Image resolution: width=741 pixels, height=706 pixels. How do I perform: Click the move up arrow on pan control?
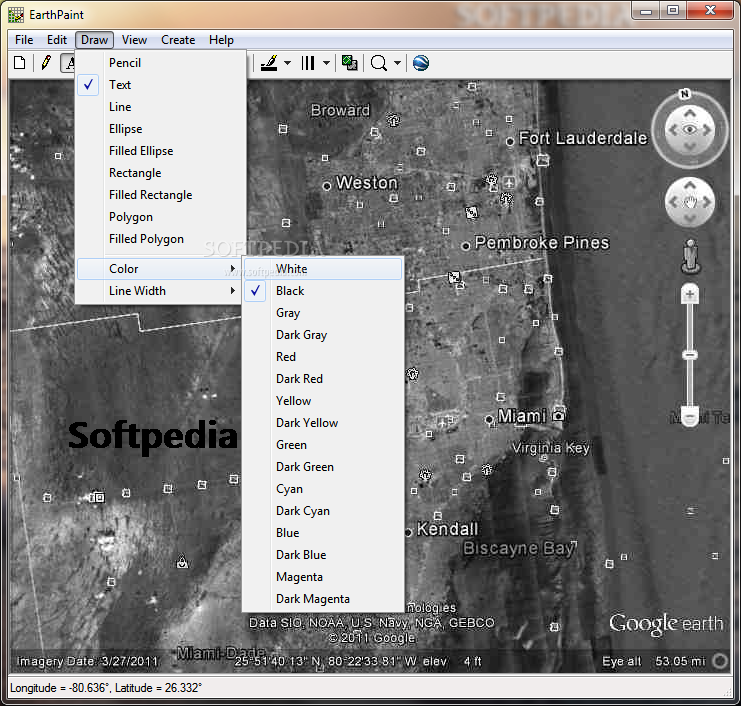click(690, 186)
